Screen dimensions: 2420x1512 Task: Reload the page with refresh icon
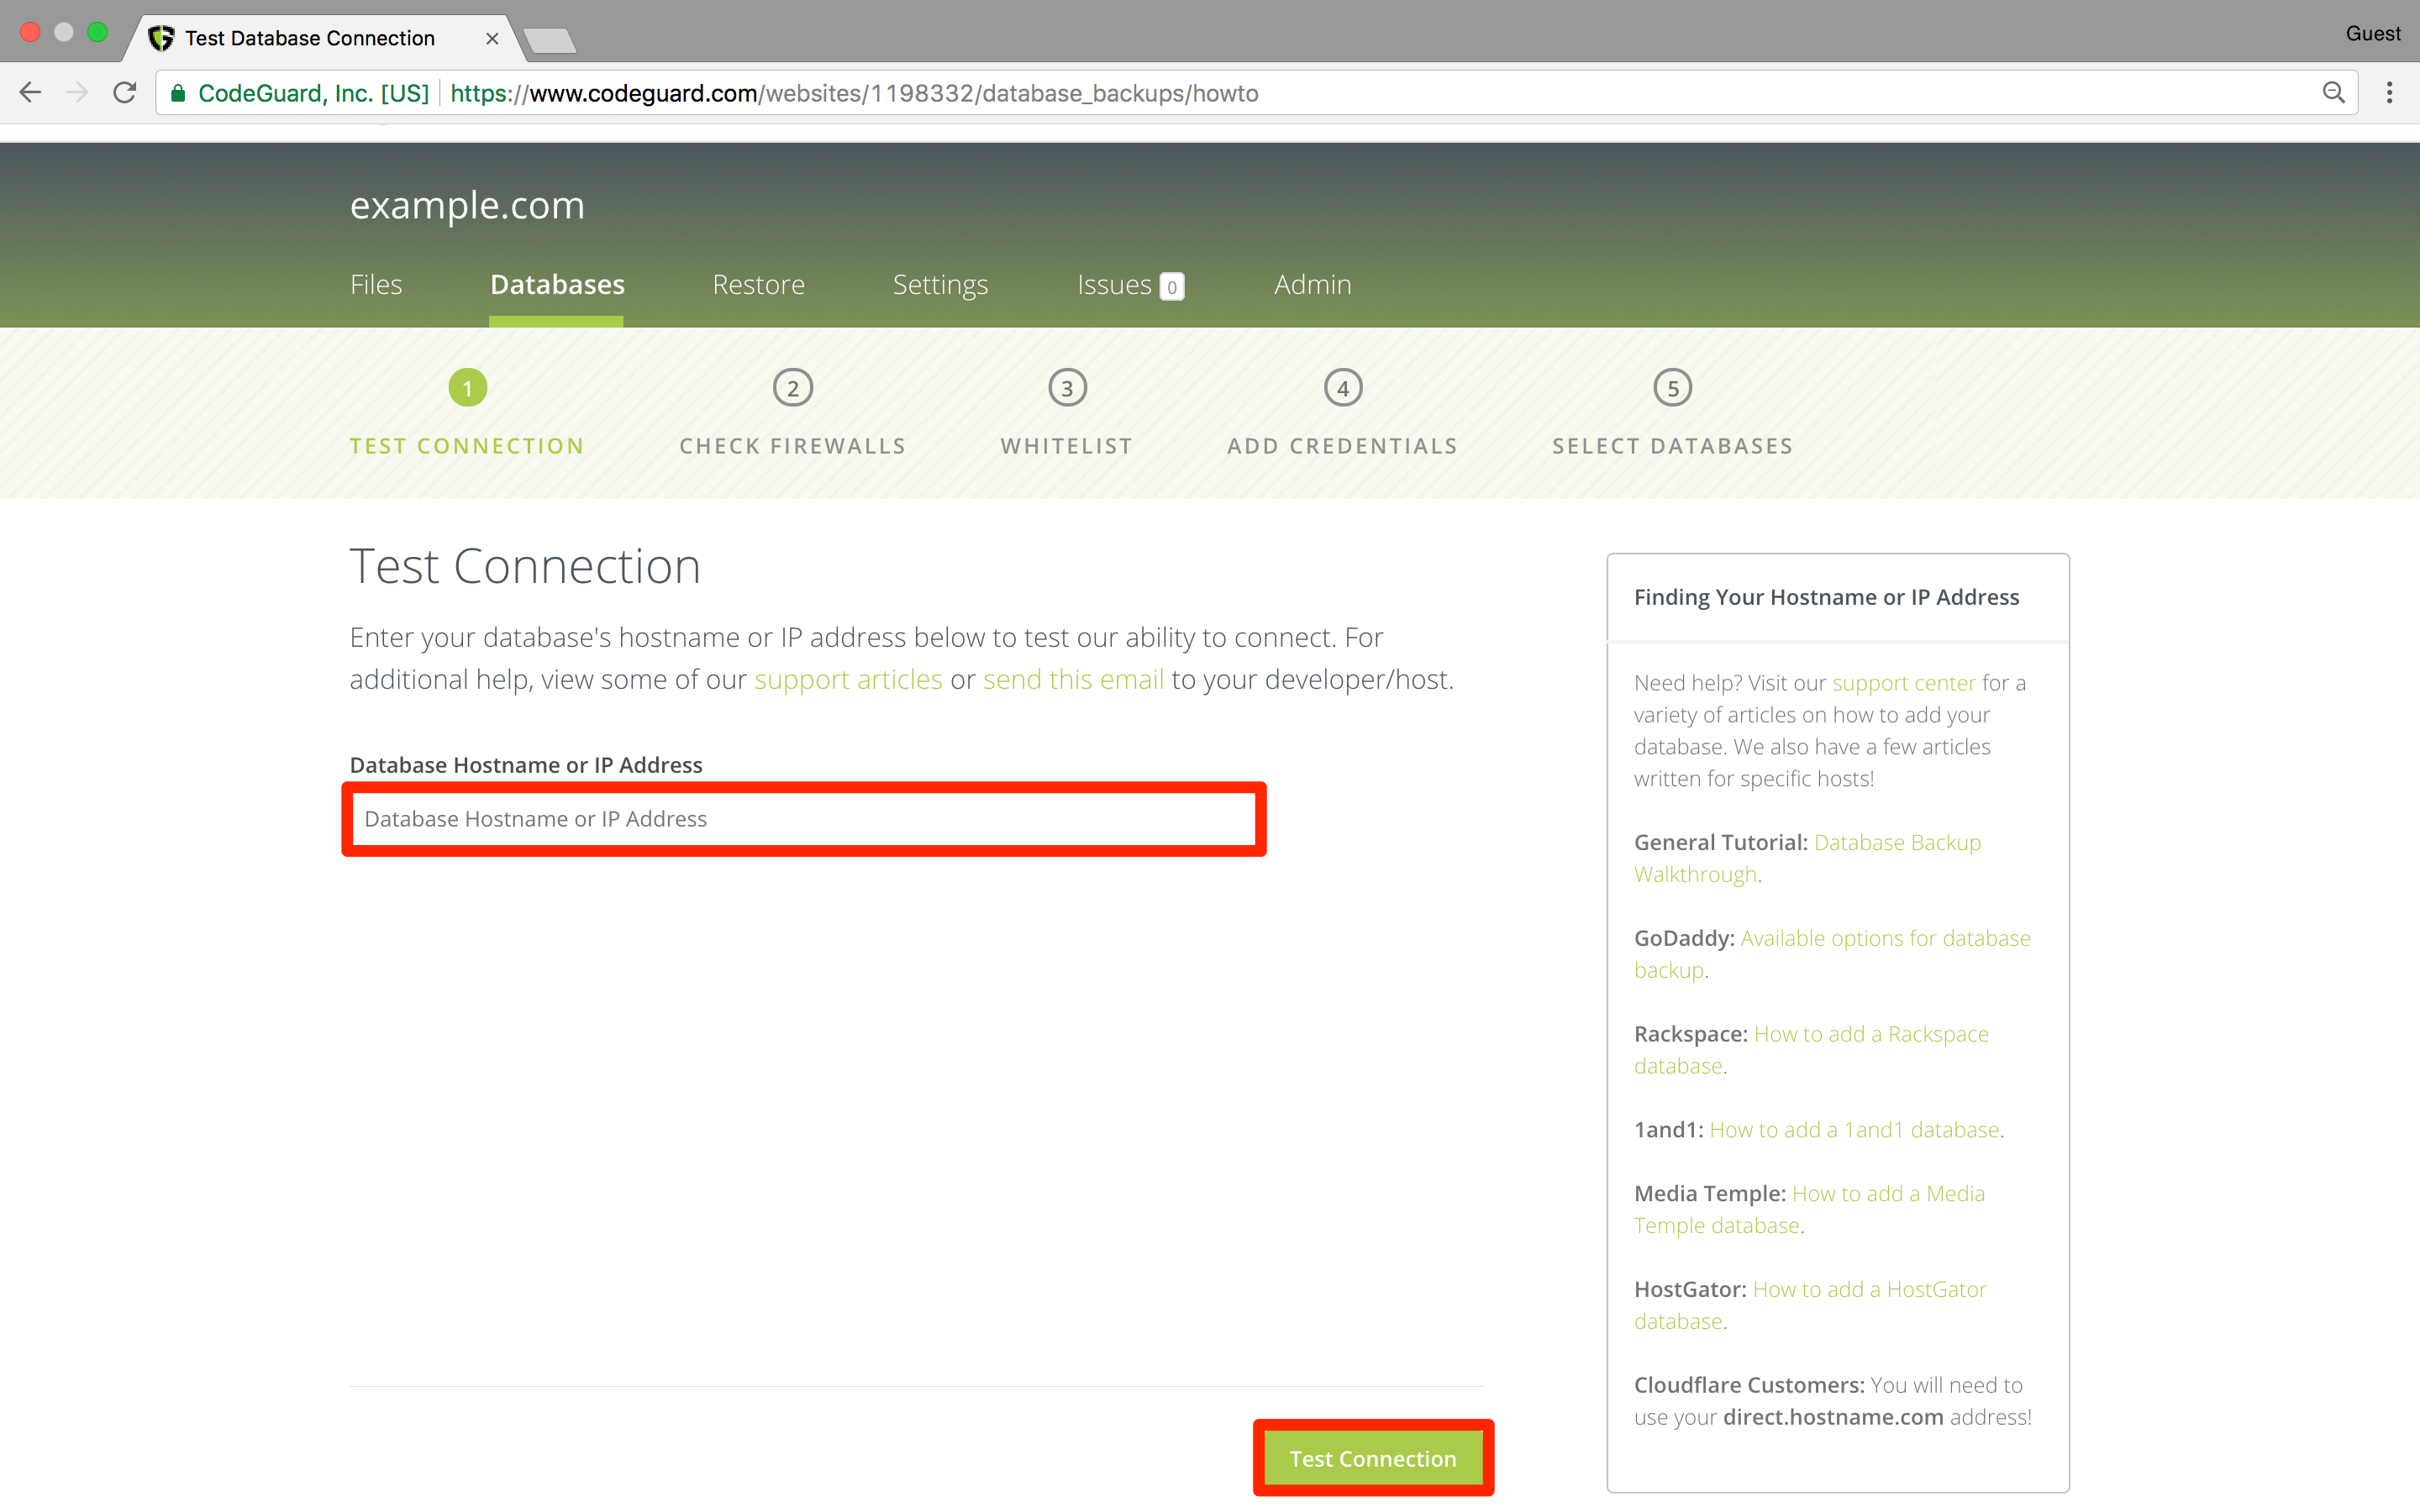coord(125,93)
